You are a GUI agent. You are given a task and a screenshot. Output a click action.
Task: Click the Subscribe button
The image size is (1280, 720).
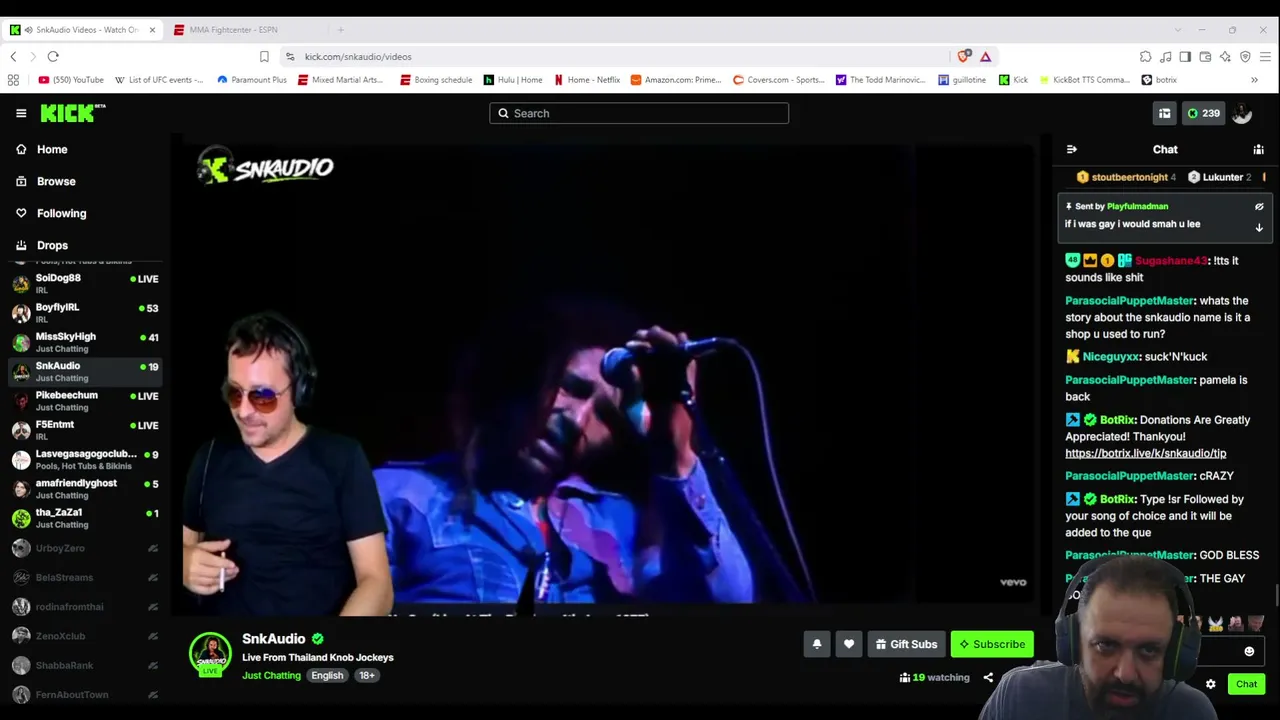(992, 645)
